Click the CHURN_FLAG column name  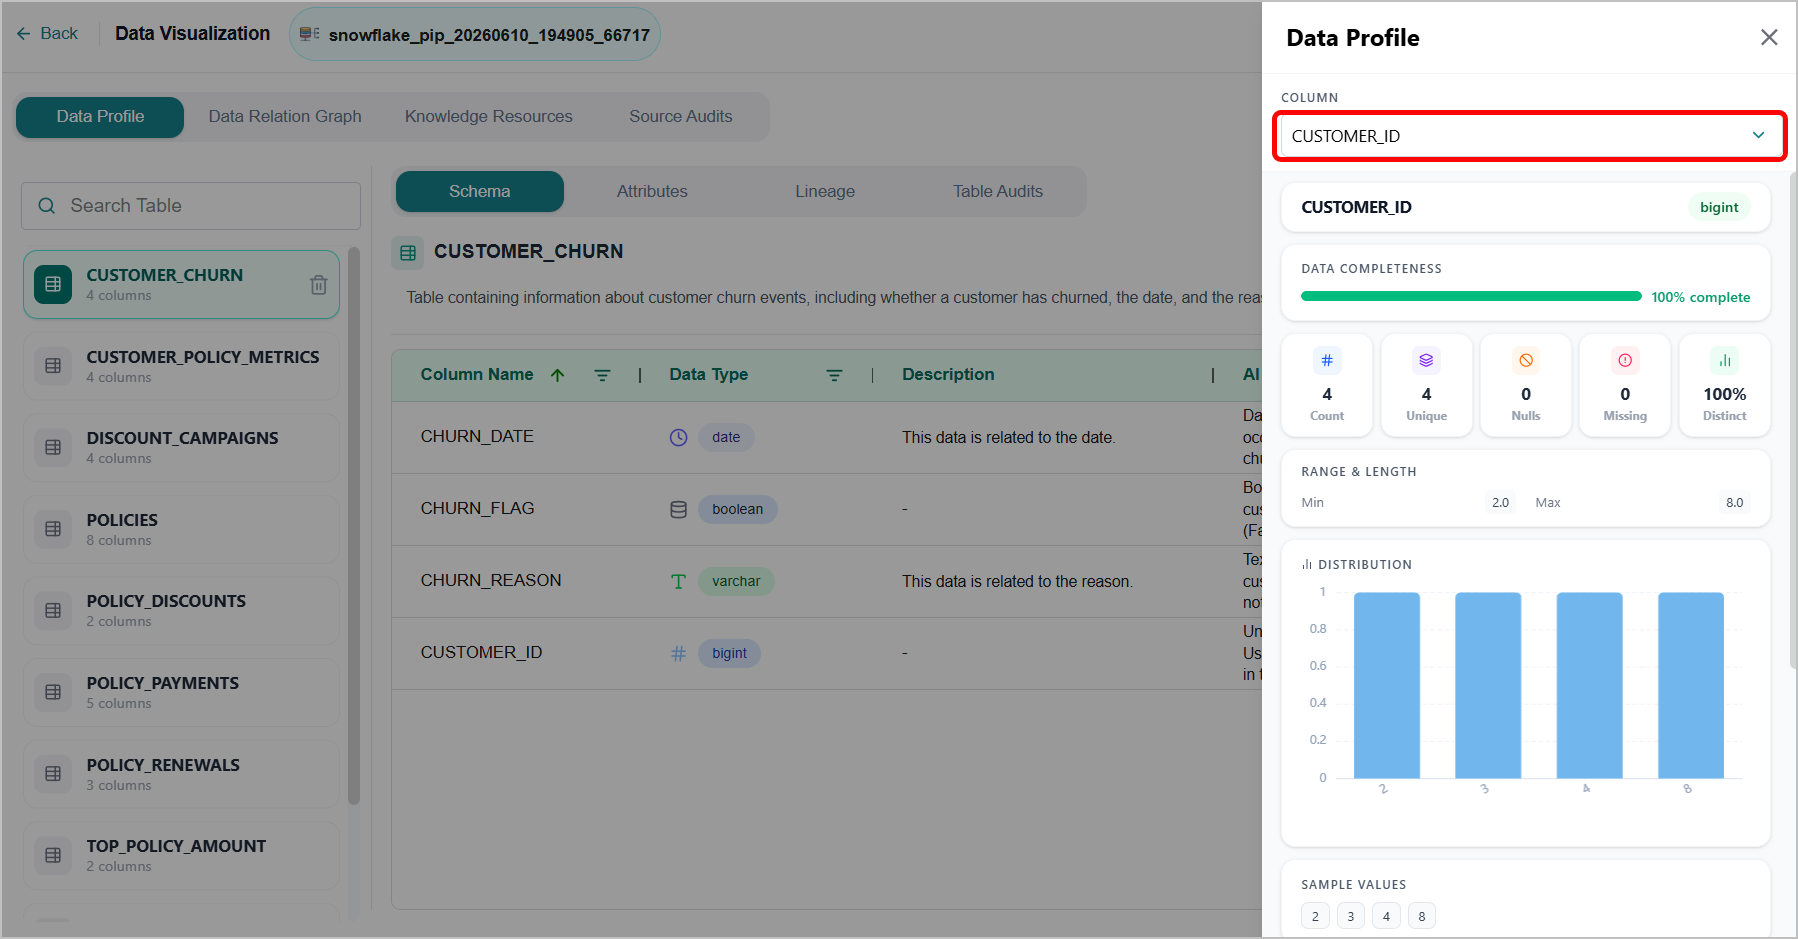pyautogui.click(x=477, y=509)
